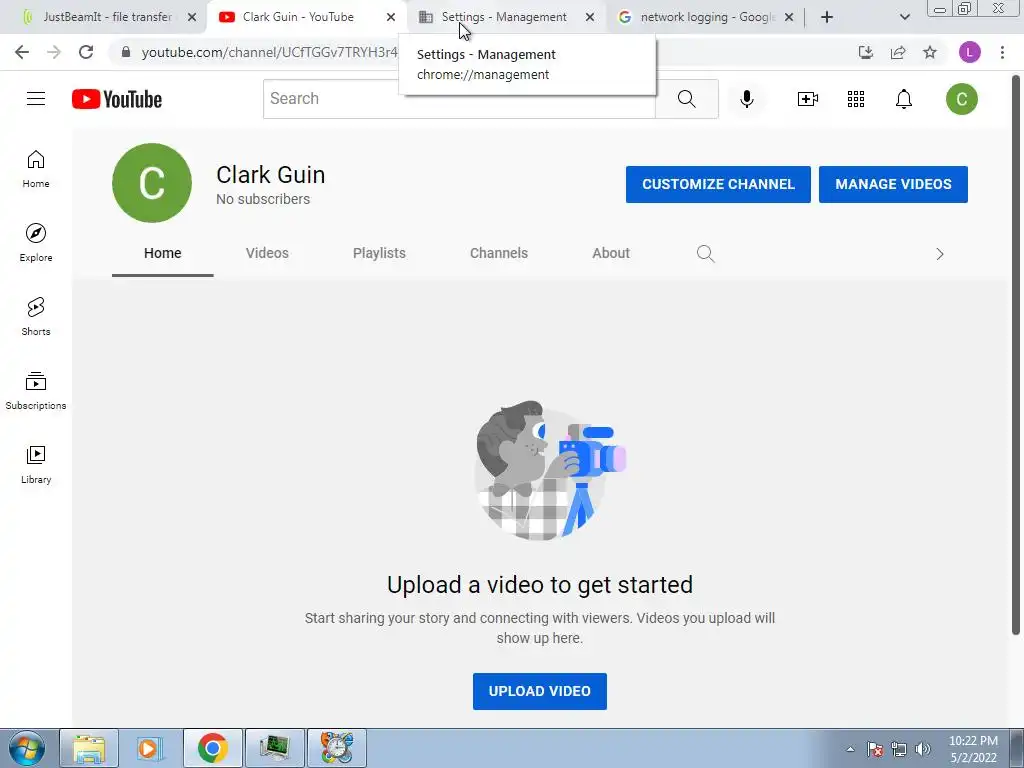Open the clock app in the taskbar
The image size is (1024, 768).
pyautogui.click(x=336, y=748)
